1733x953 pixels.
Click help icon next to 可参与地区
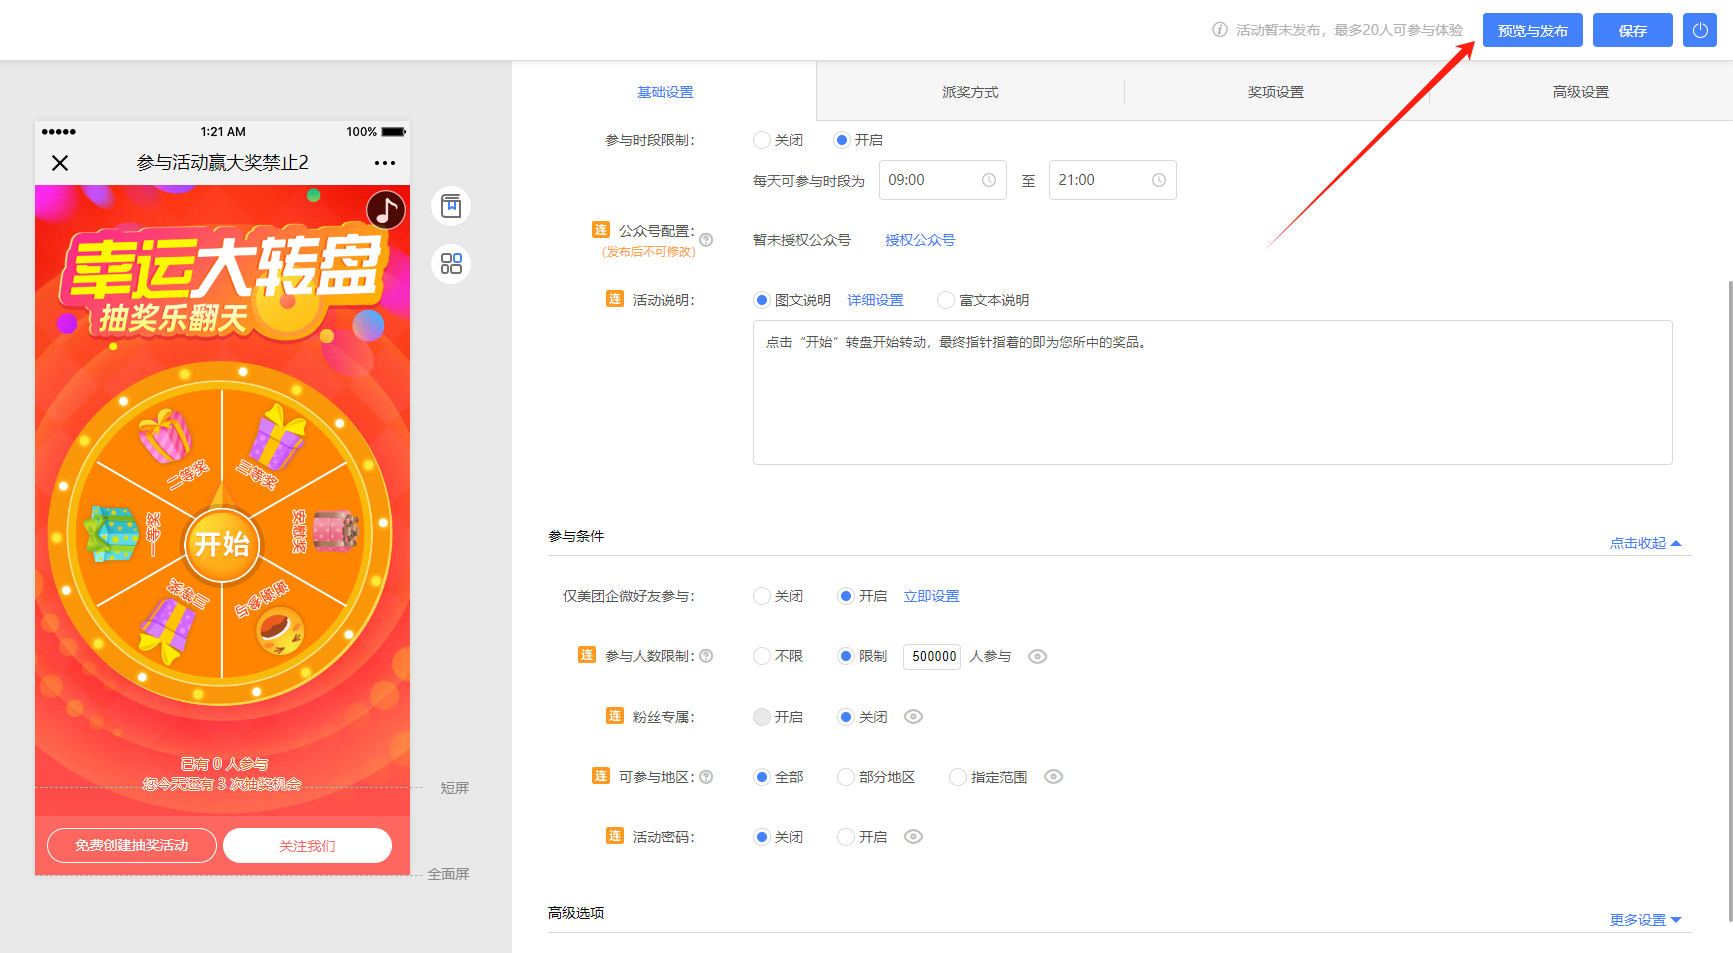tap(706, 777)
